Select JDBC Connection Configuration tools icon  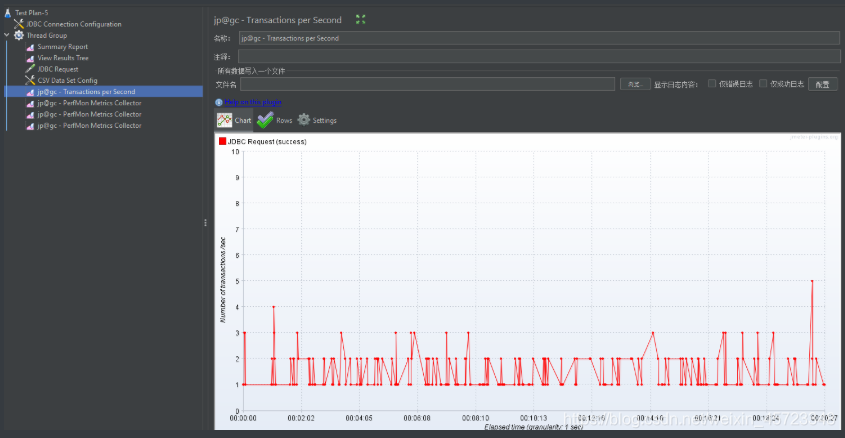click(19, 24)
